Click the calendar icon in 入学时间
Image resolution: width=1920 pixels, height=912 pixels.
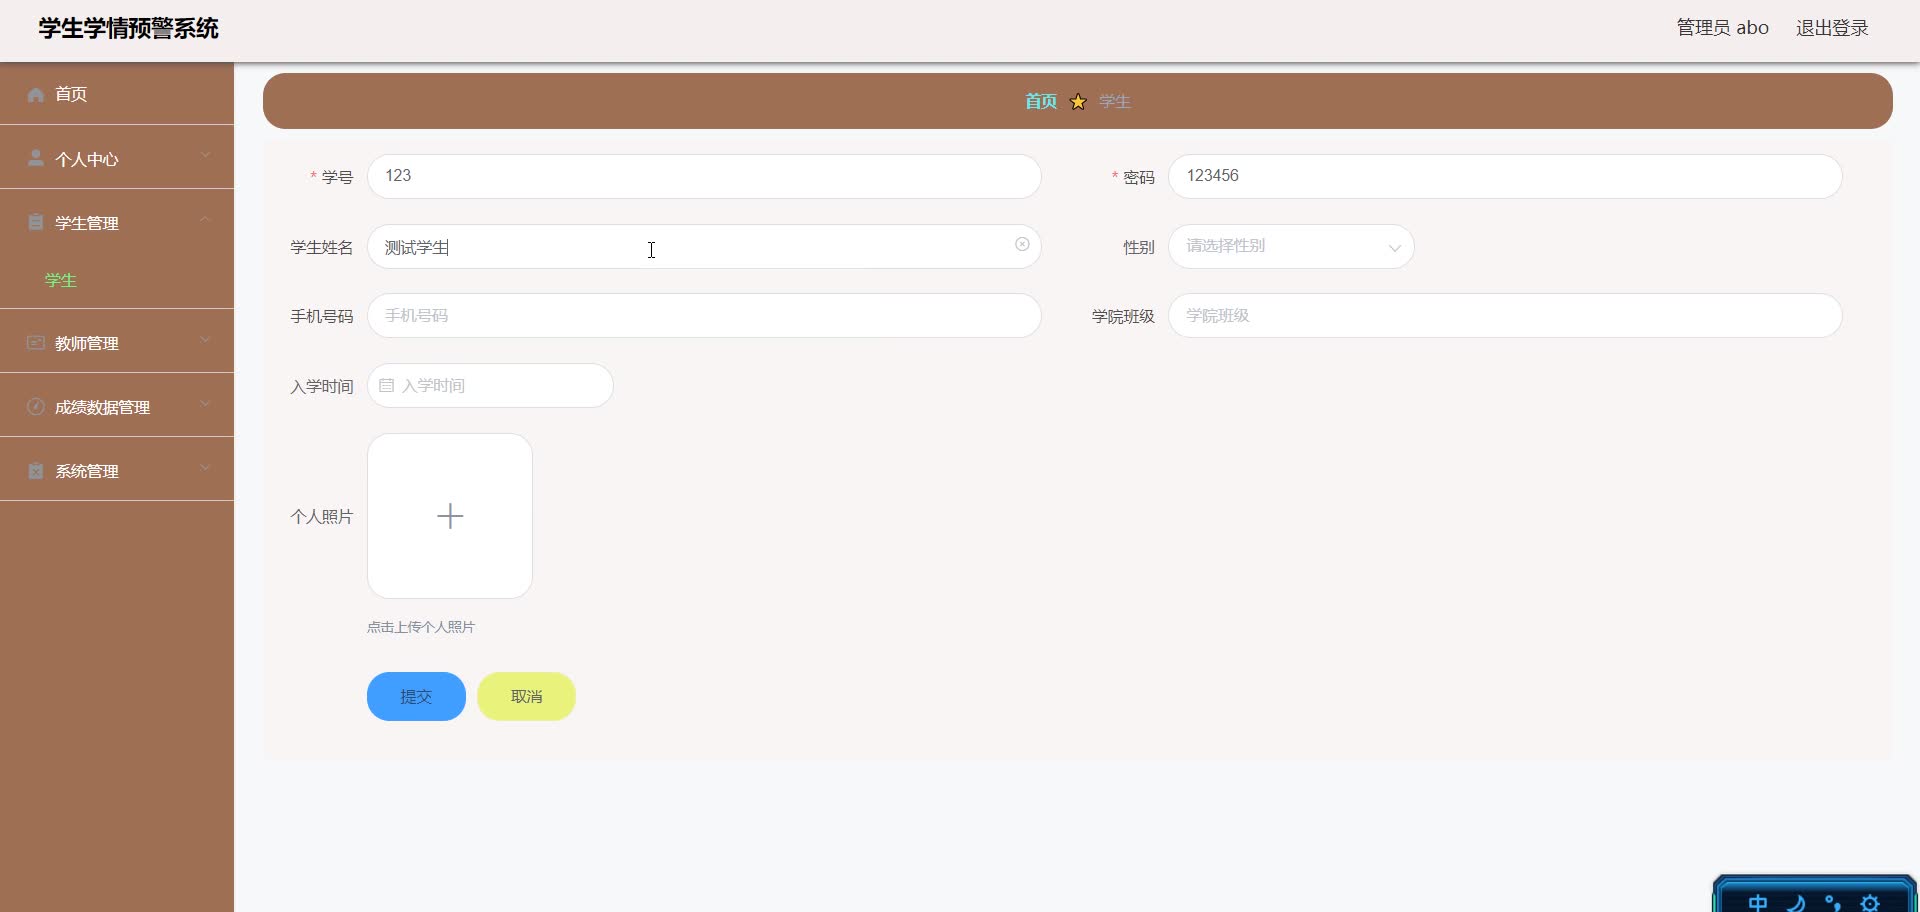coord(386,385)
